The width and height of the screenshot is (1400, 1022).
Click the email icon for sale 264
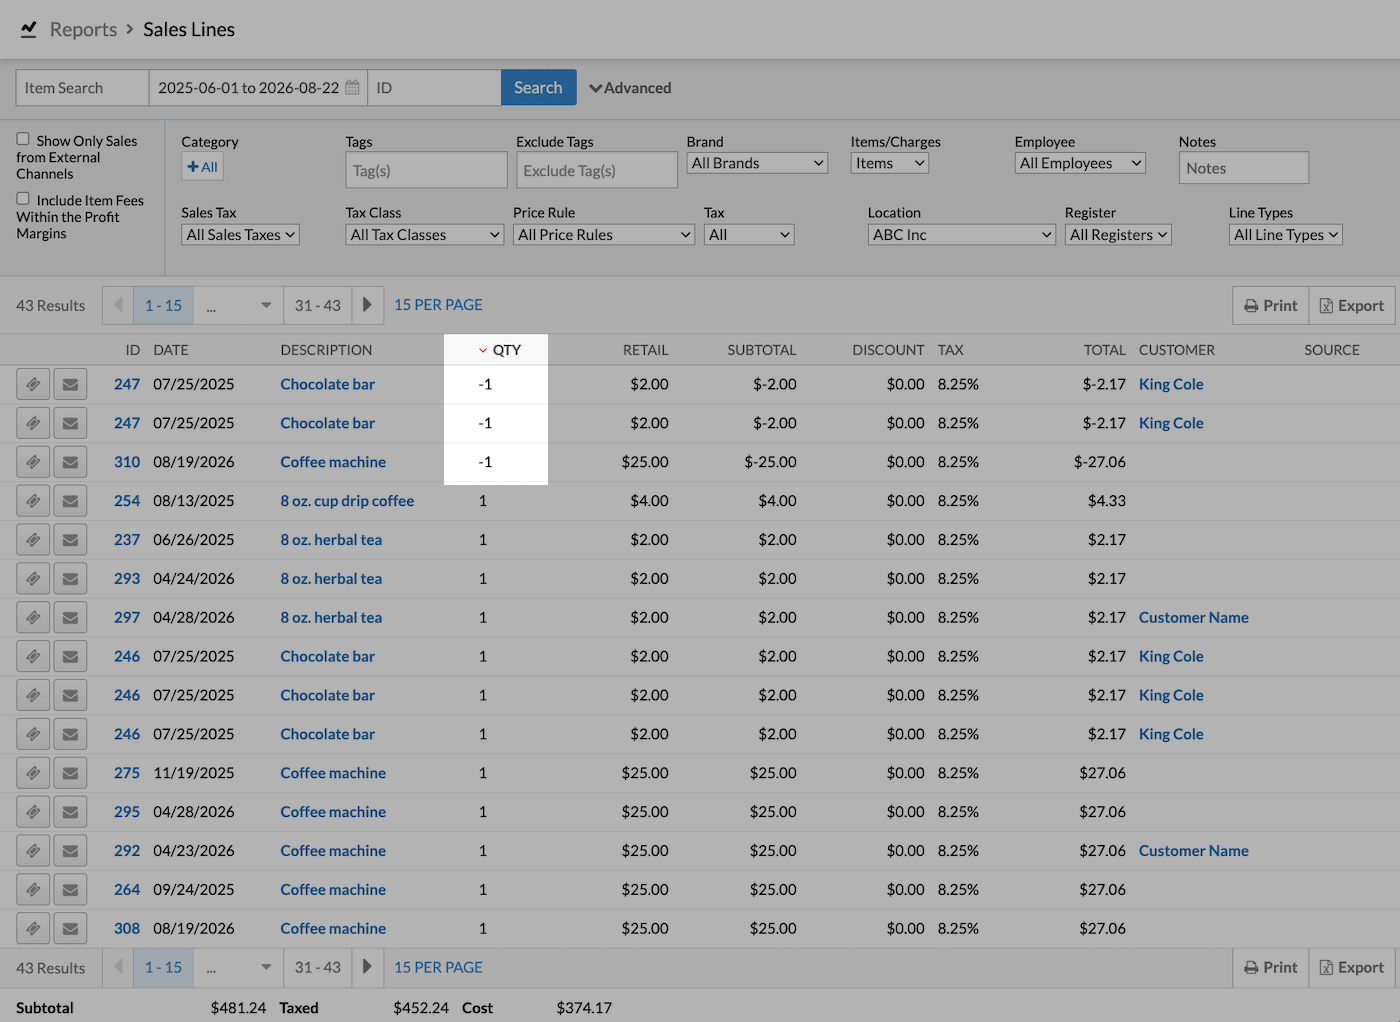click(x=70, y=890)
